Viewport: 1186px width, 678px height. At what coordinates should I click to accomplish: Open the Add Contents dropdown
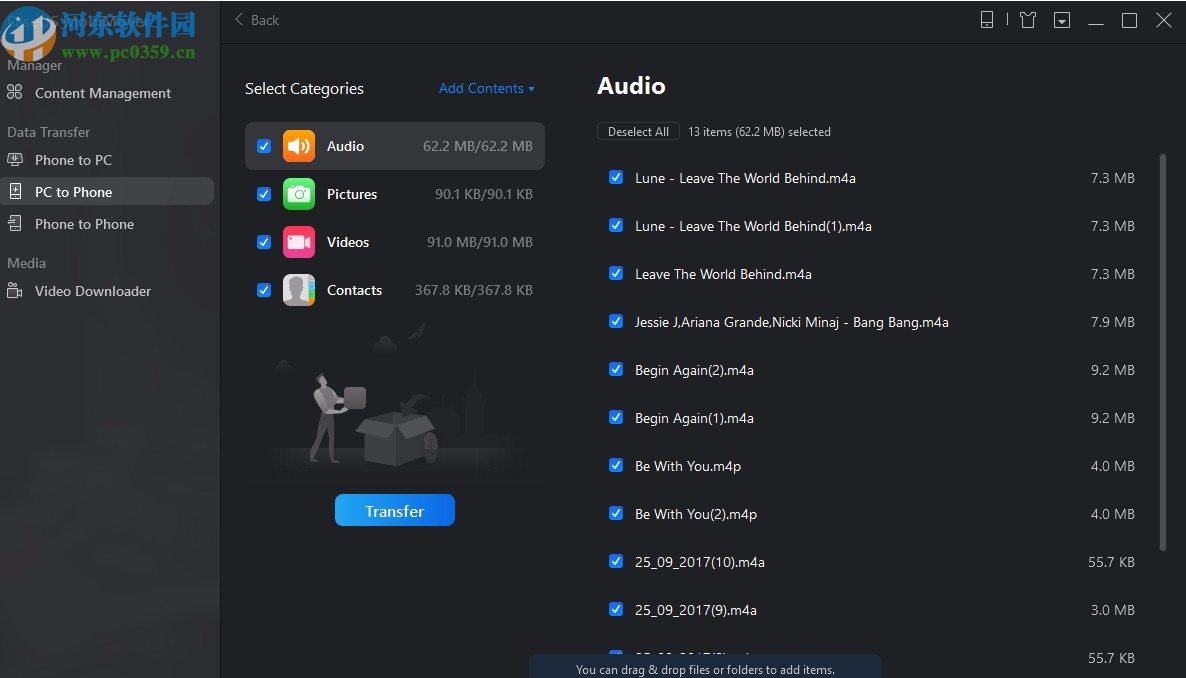click(x=487, y=88)
